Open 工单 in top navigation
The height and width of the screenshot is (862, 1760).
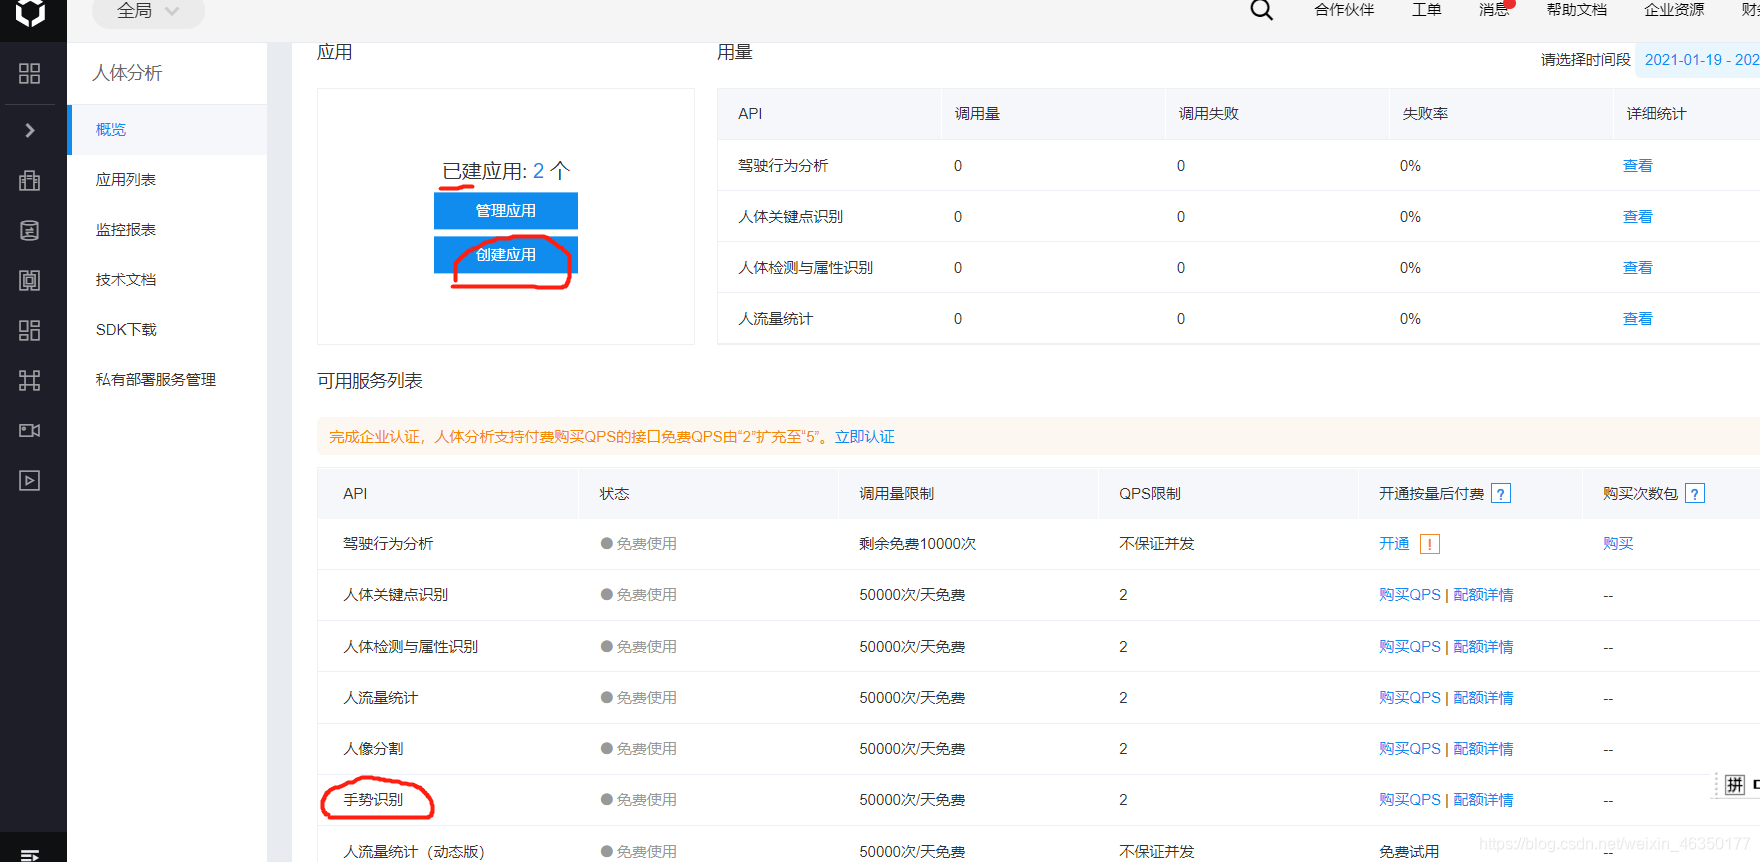[1427, 10]
